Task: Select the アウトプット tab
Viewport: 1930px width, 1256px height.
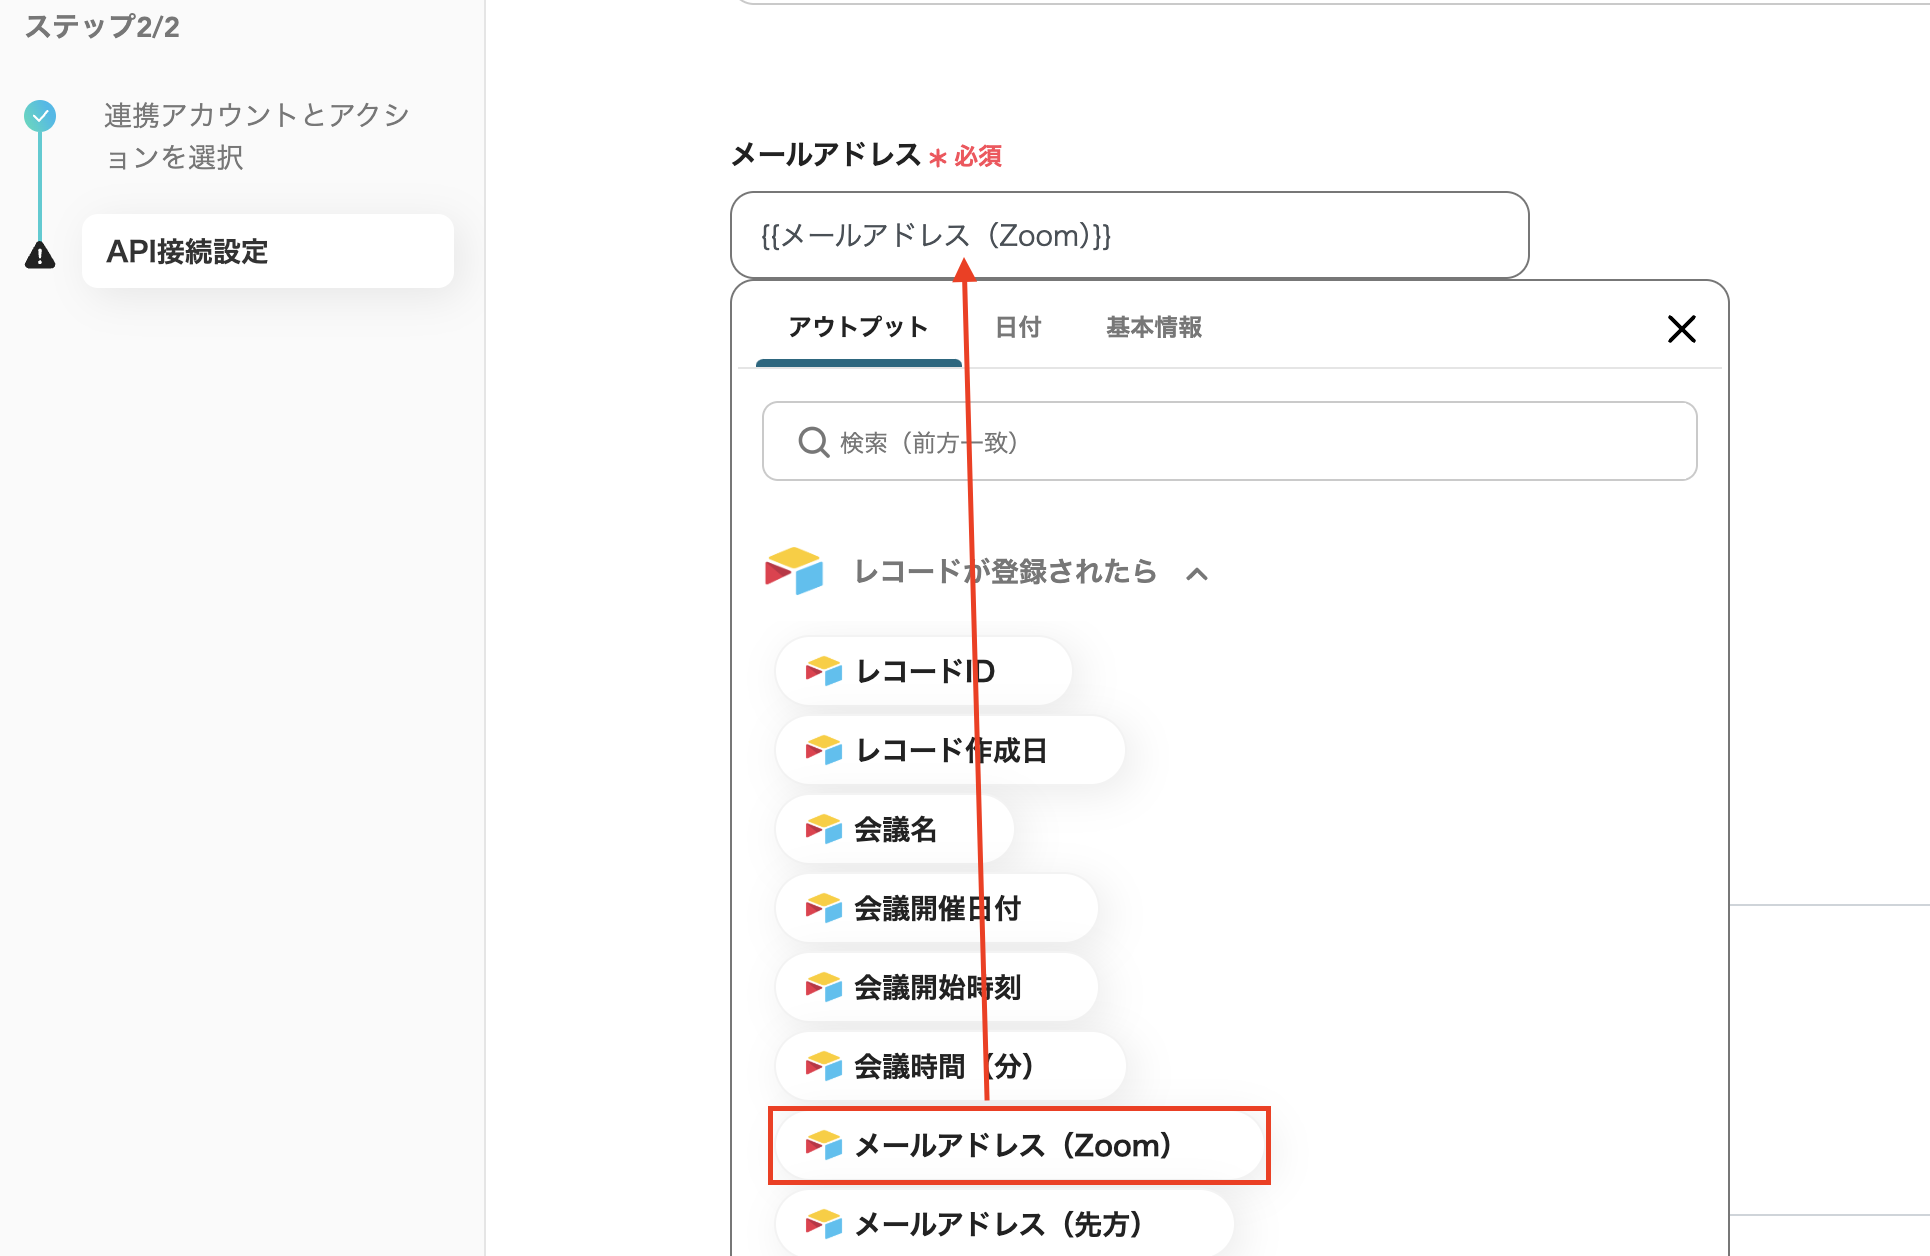Action: [x=858, y=327]
